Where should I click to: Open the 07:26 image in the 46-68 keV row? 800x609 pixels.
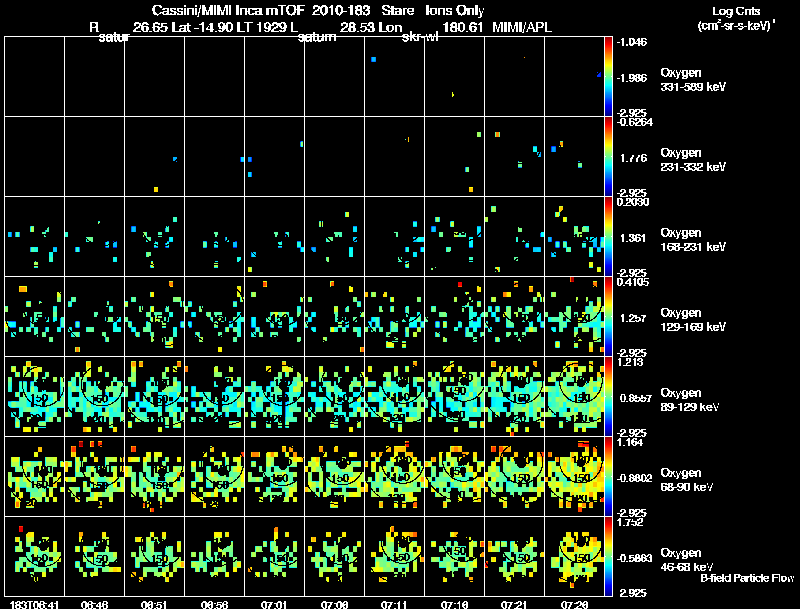click(575, 556)
